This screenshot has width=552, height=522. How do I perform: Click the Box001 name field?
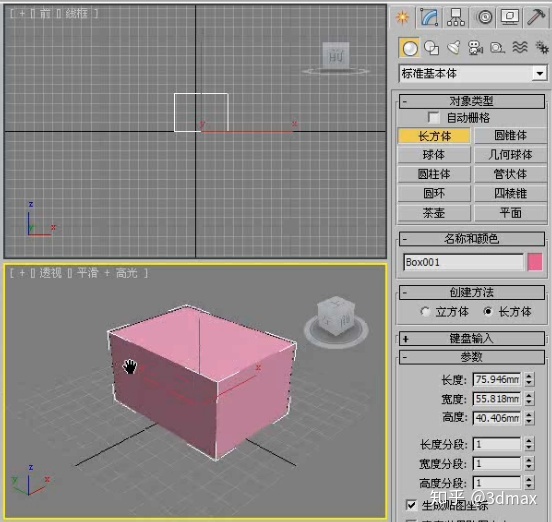[463, 262]
